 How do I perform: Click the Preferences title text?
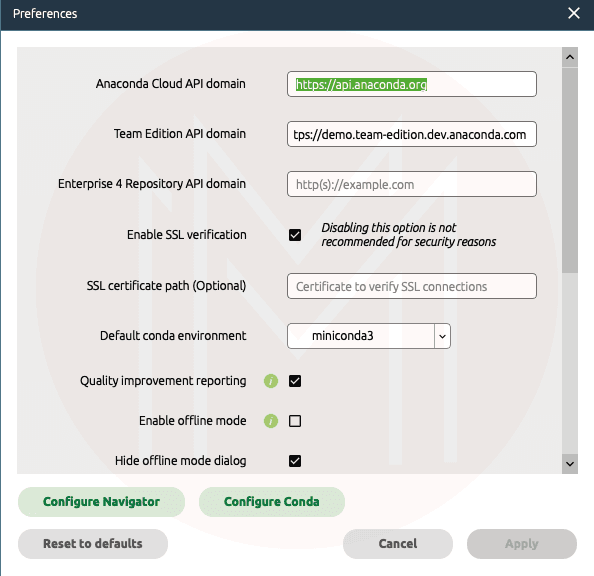[x=45, y=14]
